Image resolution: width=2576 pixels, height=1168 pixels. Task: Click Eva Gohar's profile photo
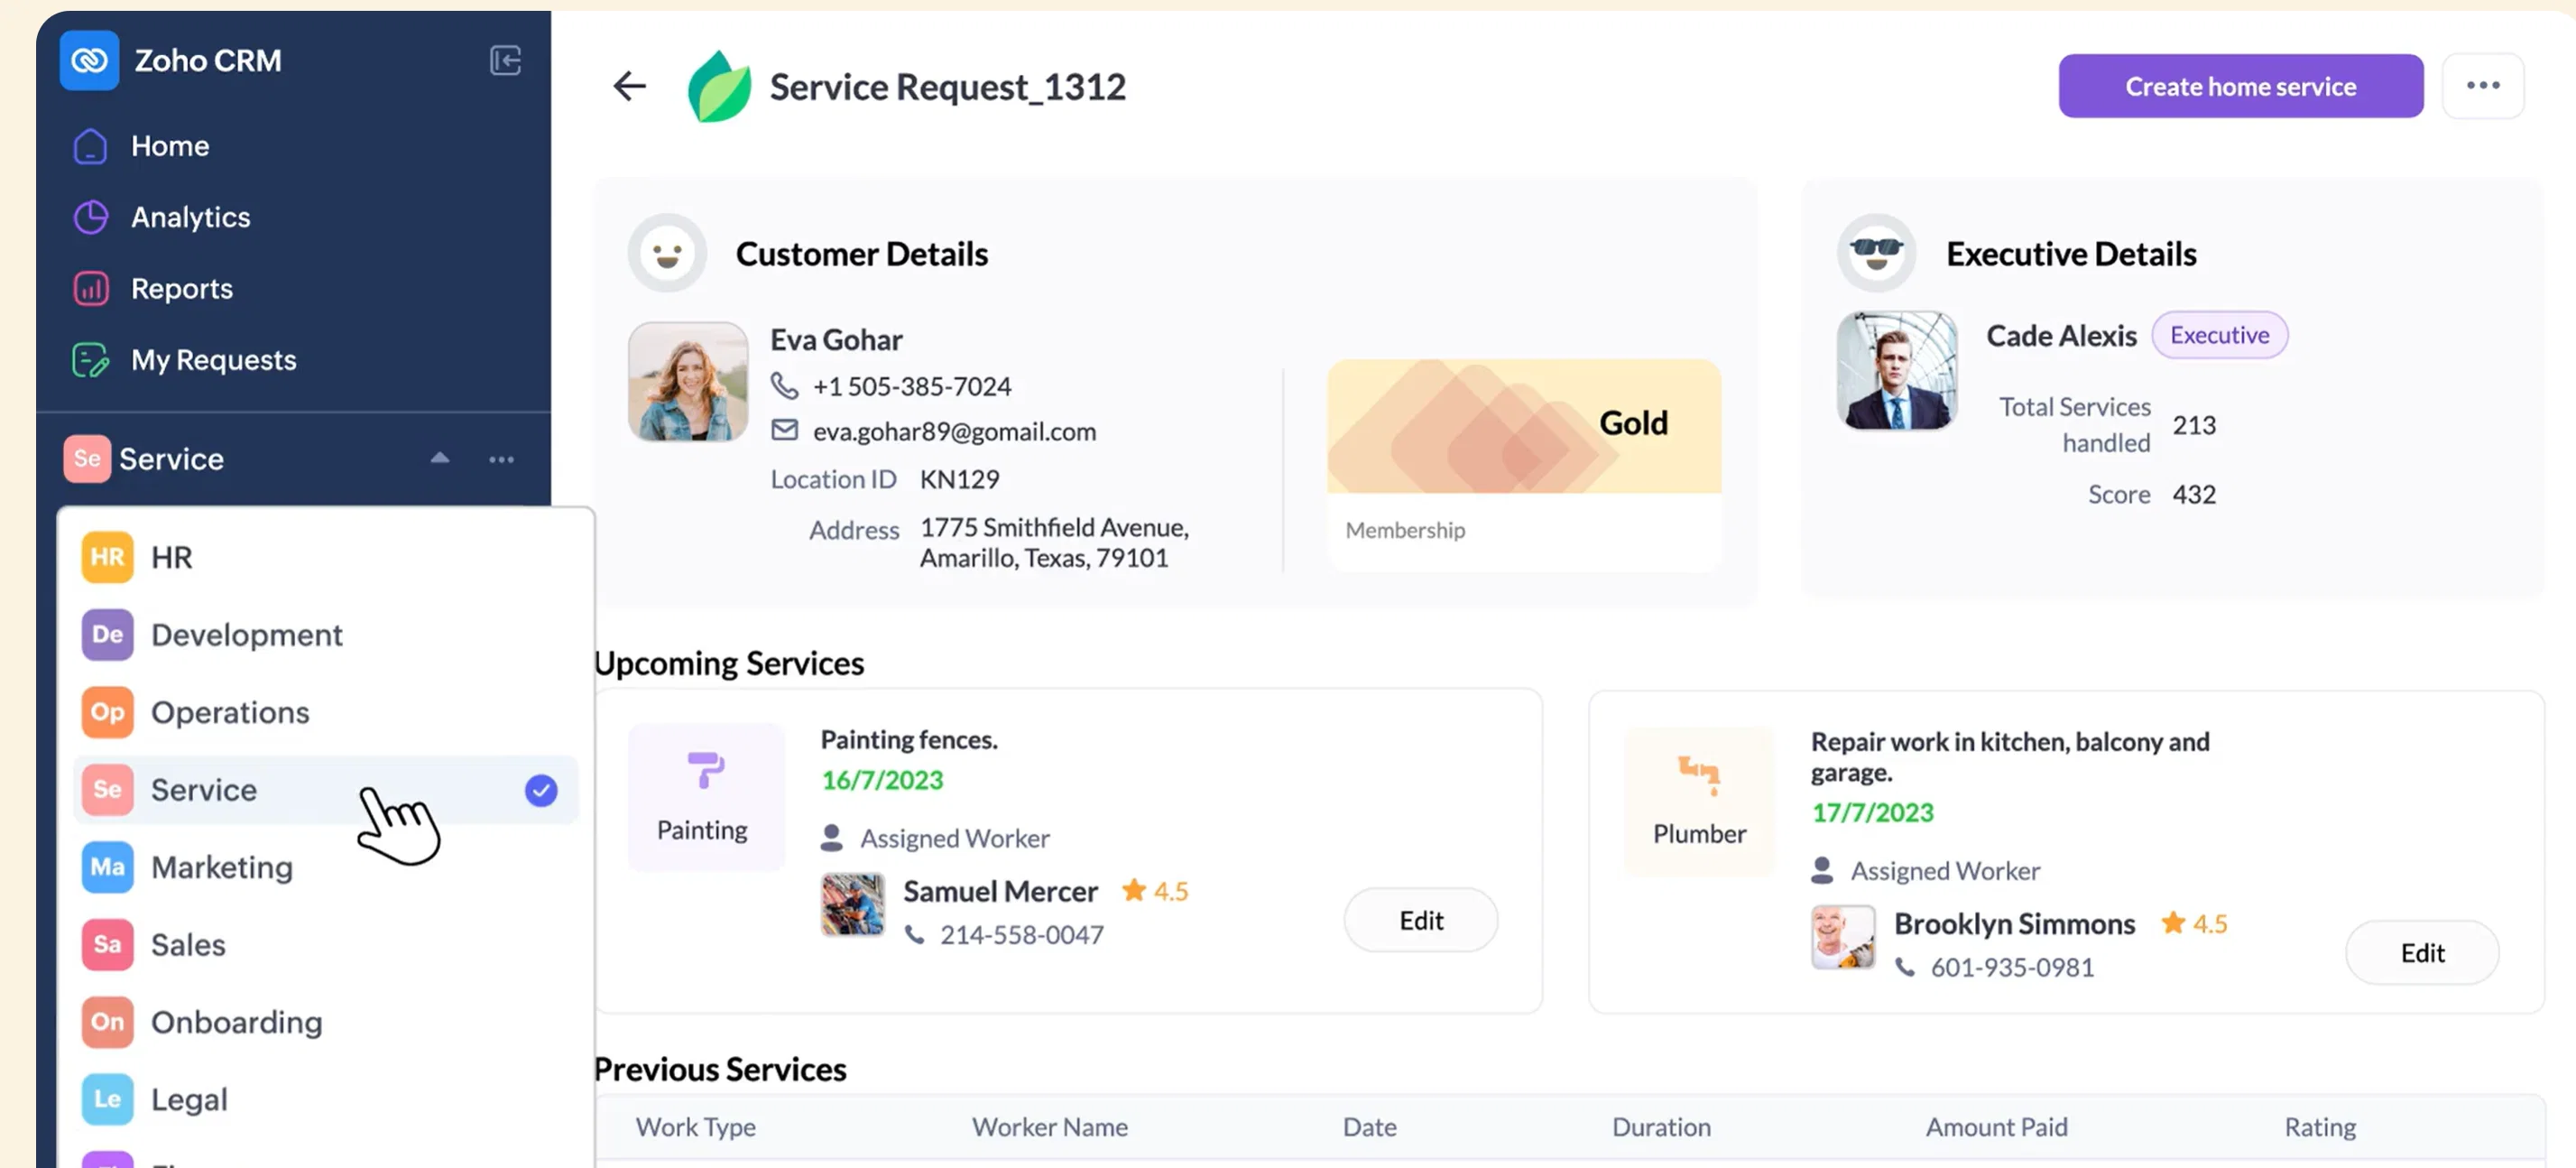(688, 382)
